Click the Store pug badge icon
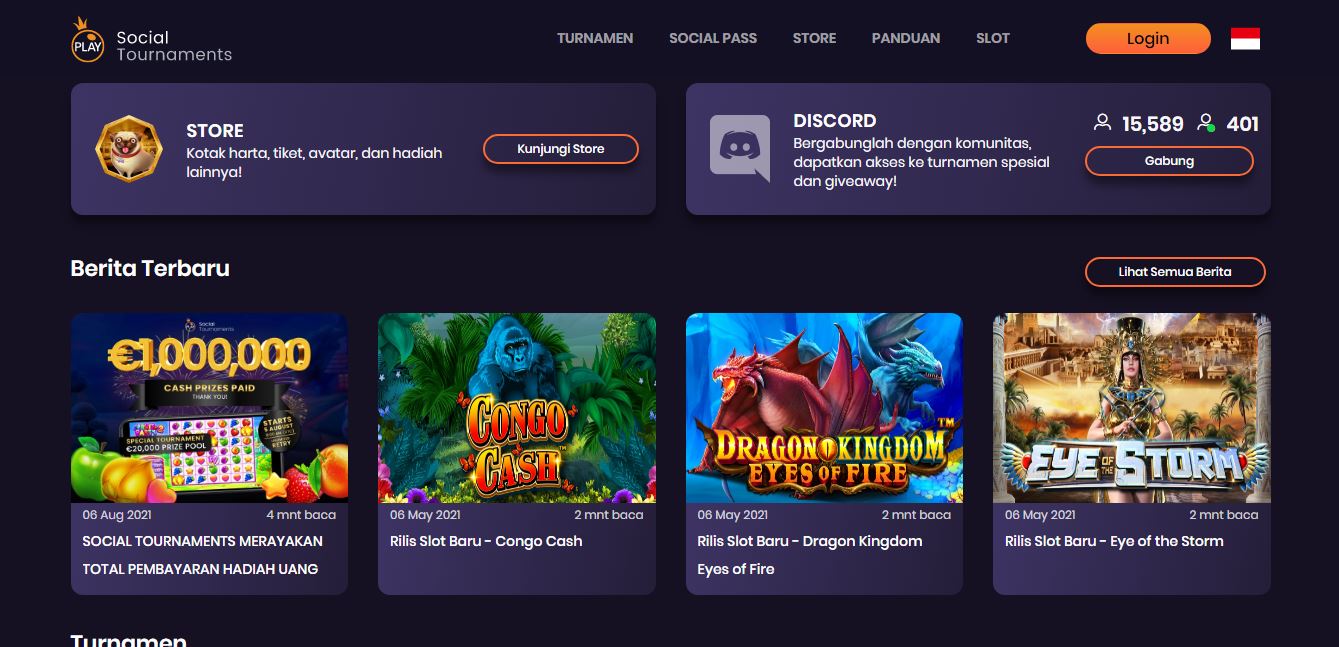Viewport: 1339px width, 647px height. (128, 149)
